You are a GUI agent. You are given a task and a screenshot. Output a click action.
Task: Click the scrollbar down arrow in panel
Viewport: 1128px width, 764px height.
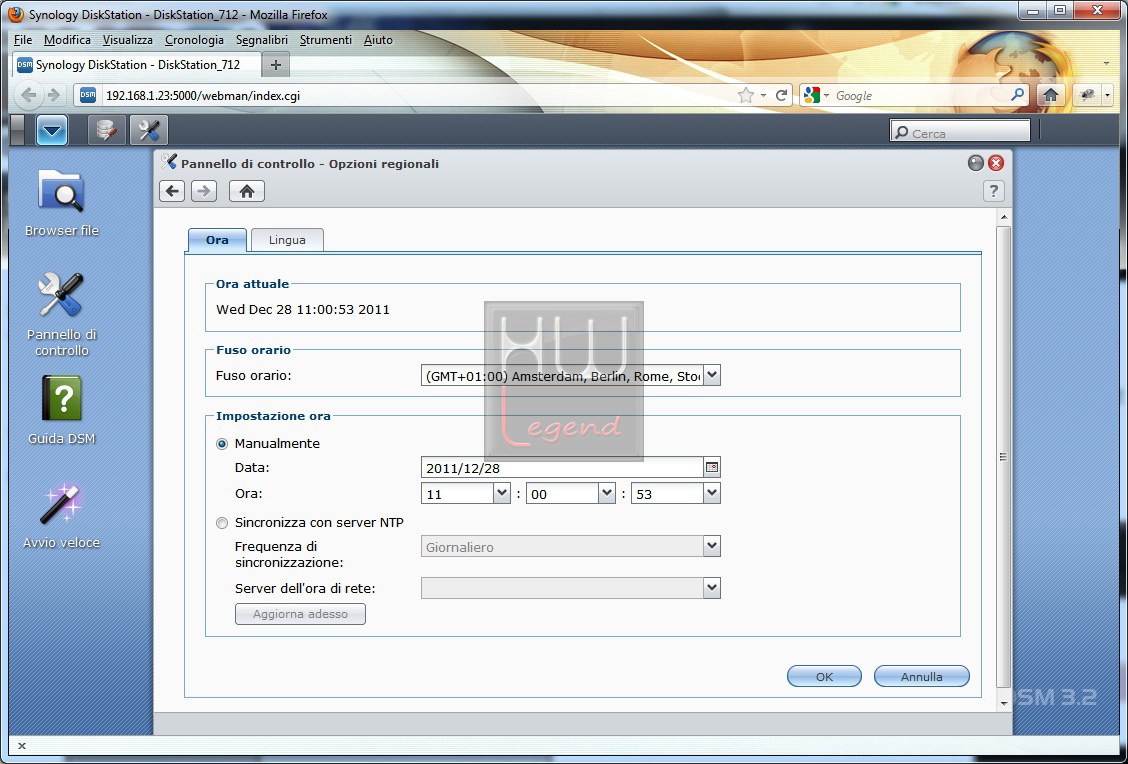1004,704
